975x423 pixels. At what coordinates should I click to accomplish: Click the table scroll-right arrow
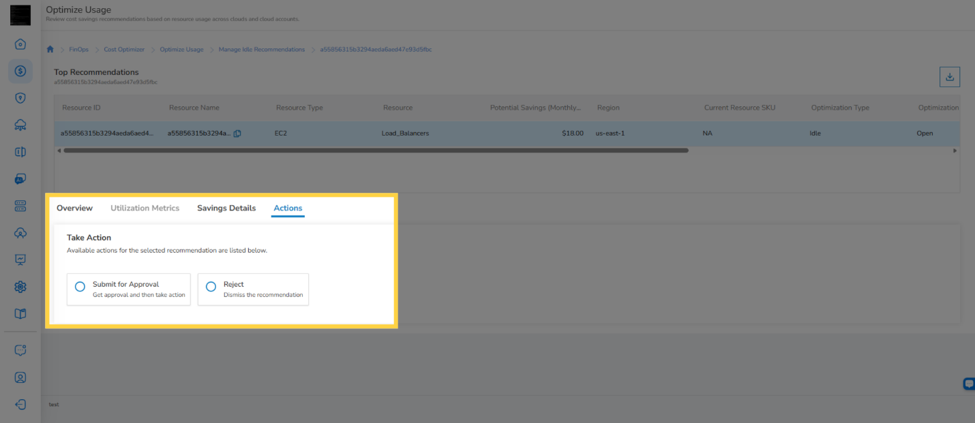[x=955, y=150]
